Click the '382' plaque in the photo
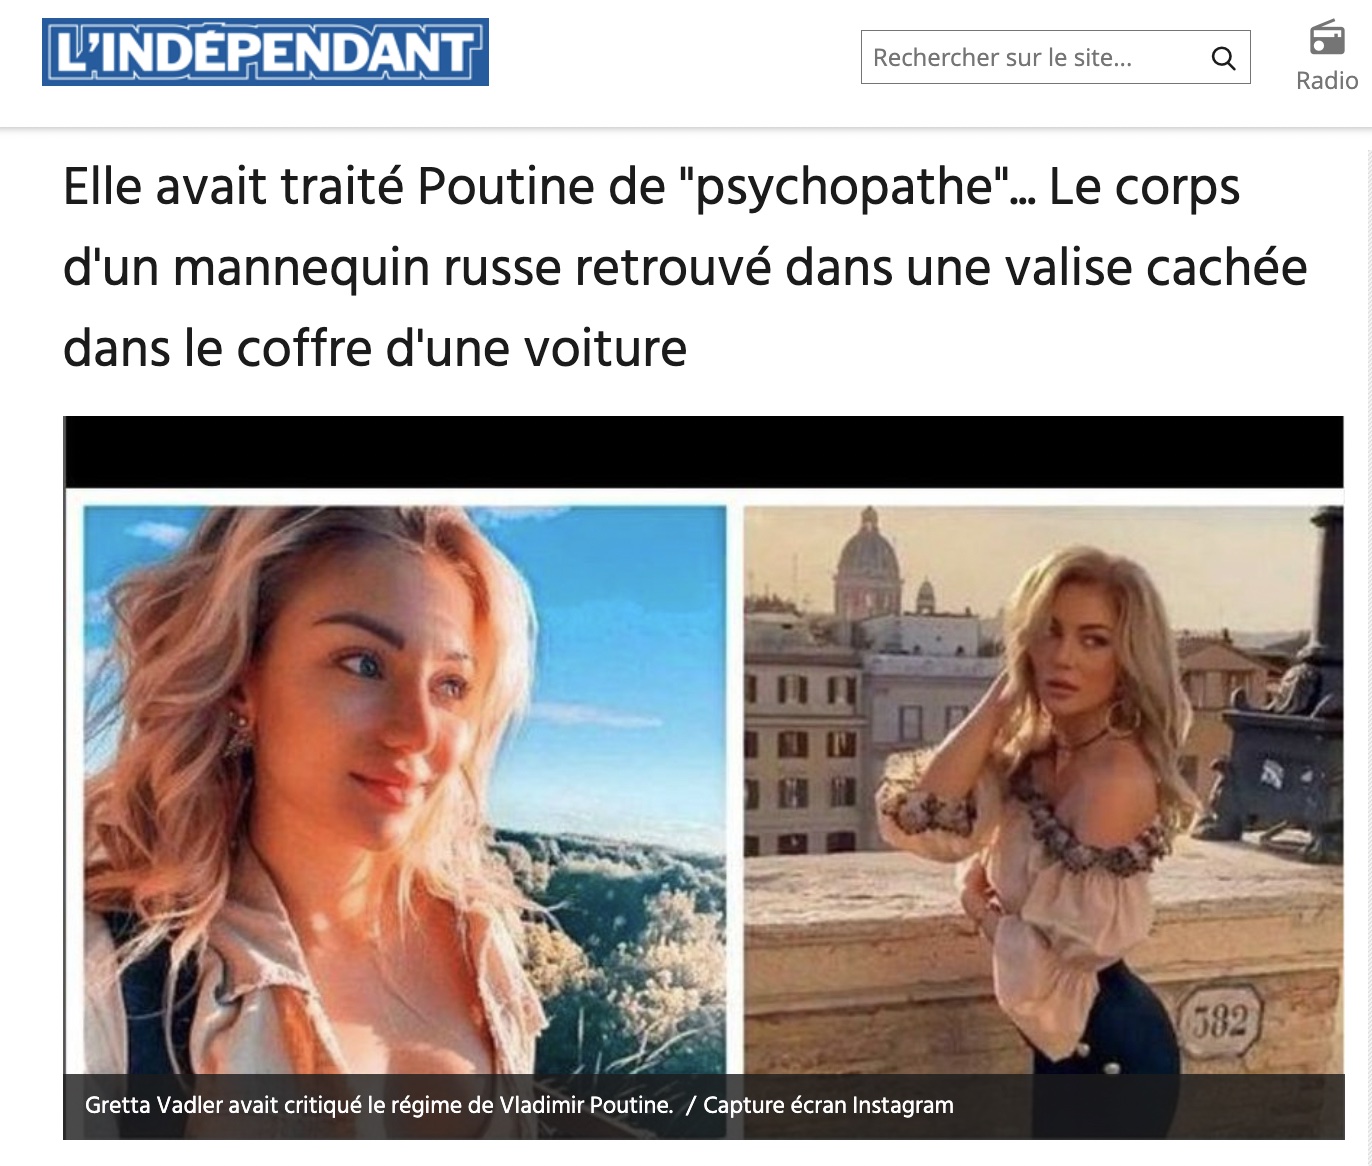Image resolution: width=1372 pixels, height=1166 pixels. point(1222,1021)
